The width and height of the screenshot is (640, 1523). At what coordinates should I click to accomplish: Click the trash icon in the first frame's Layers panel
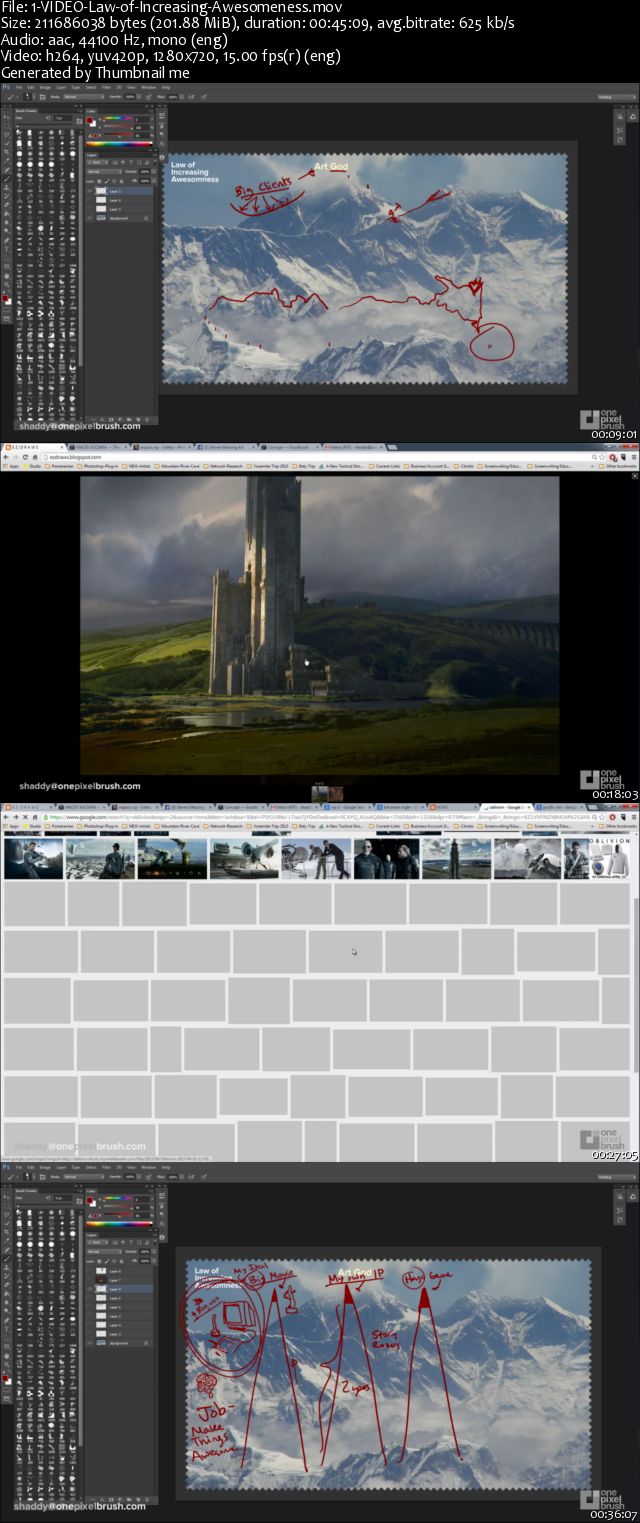point(147,419)
